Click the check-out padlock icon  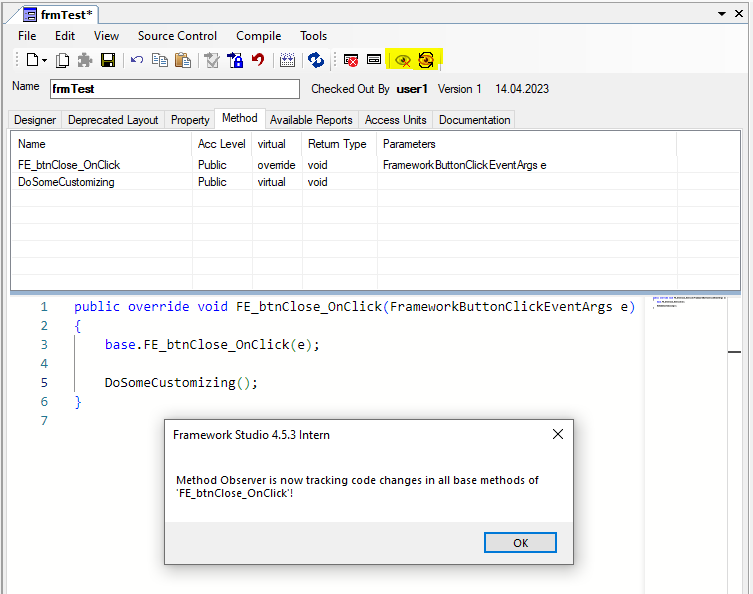[235, 60]
